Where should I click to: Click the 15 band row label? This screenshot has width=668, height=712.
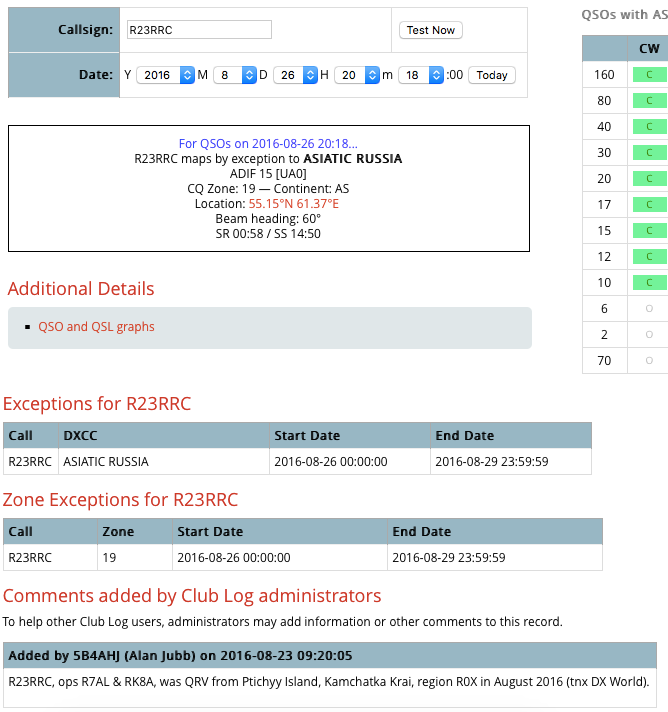click(604, 231)
